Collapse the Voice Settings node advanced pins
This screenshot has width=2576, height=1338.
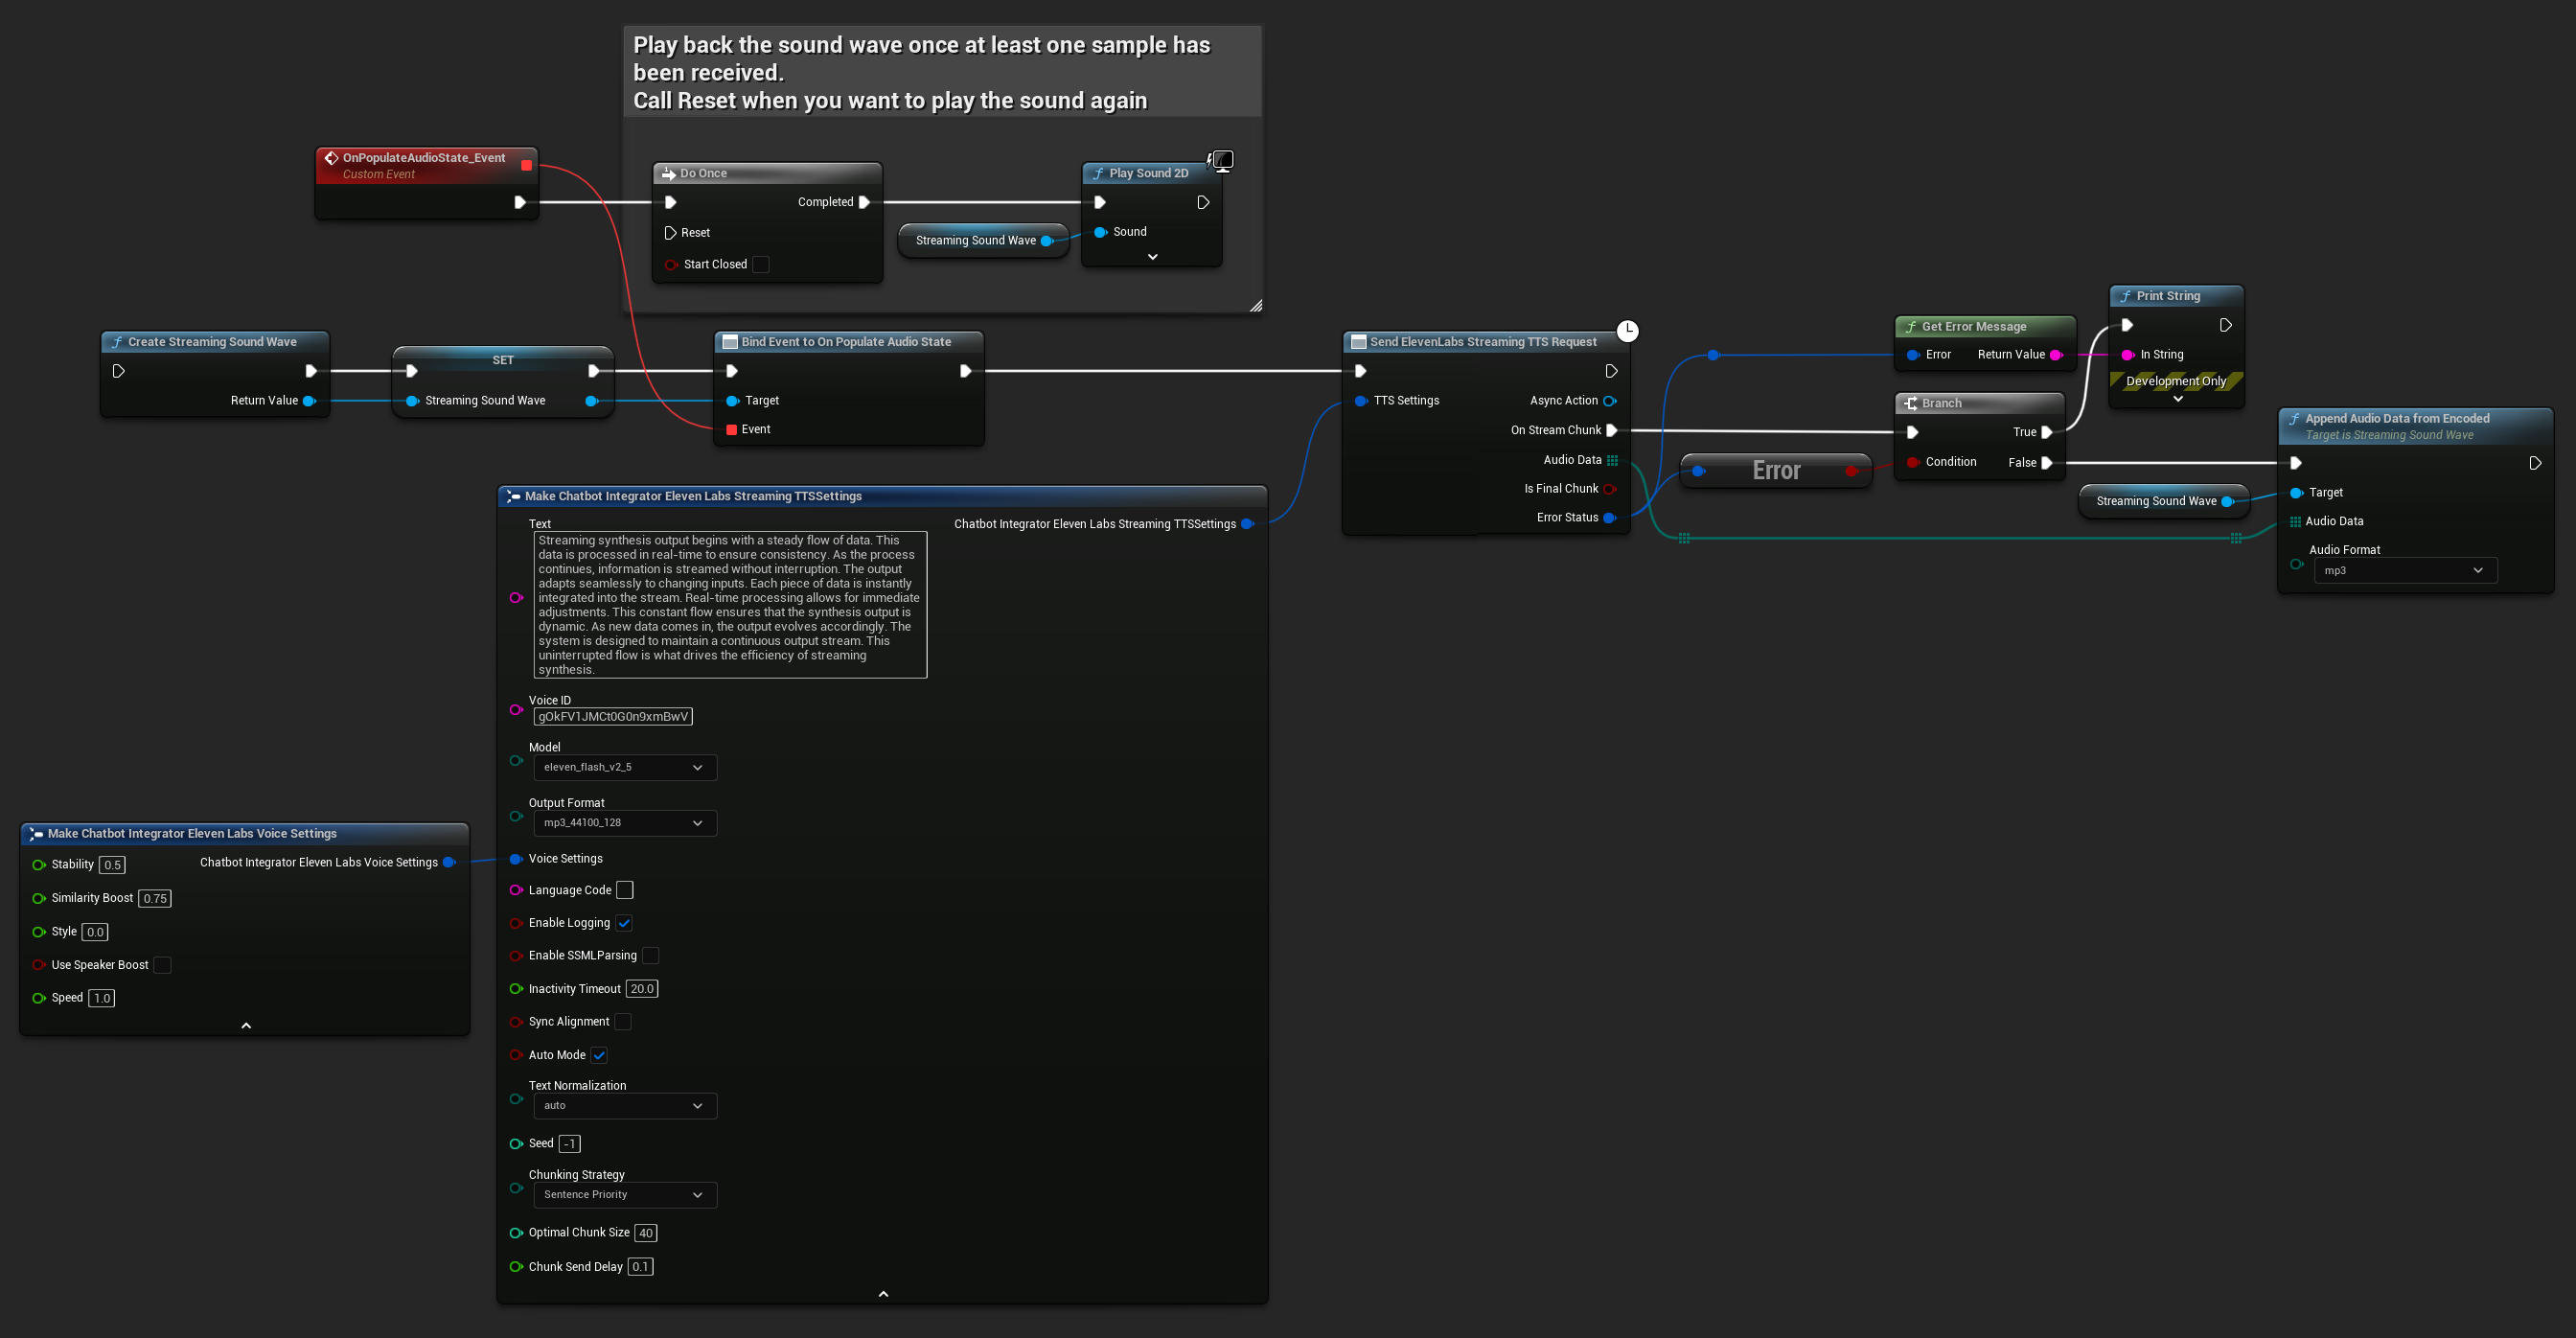click(x=246, y=1025)
